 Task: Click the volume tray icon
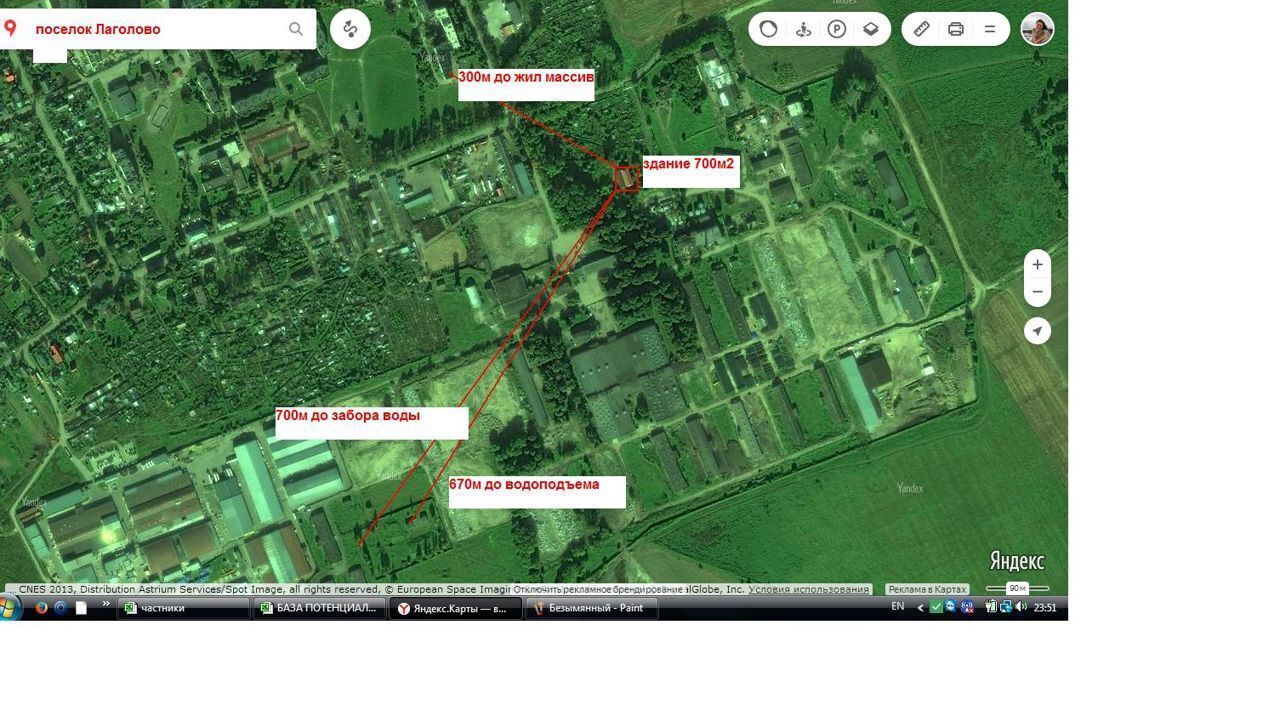click(1021, 607)
